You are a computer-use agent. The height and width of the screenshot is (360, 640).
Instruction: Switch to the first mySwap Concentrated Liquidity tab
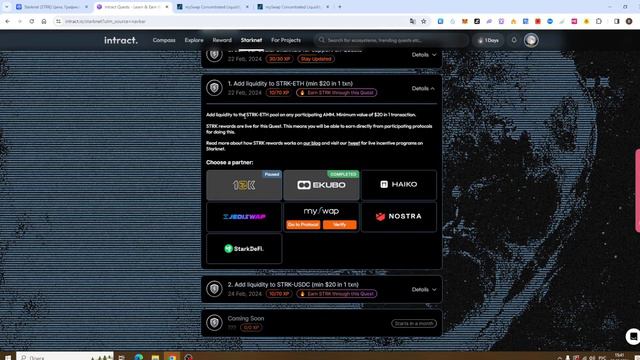point(213,7)
